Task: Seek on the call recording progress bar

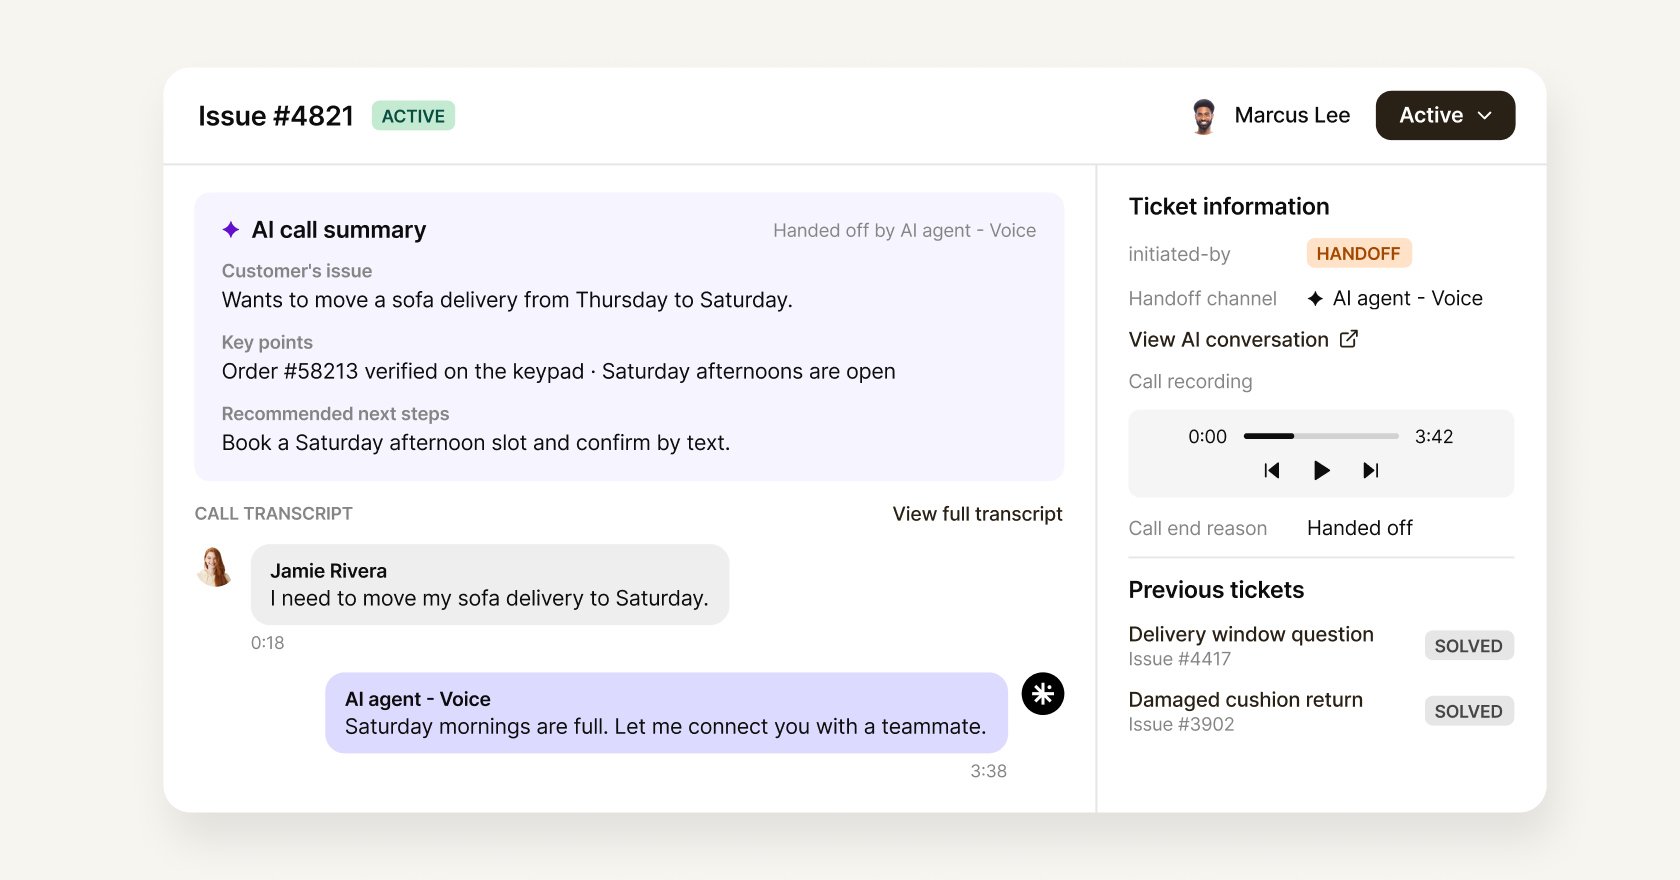Action: click(1320, 436)
